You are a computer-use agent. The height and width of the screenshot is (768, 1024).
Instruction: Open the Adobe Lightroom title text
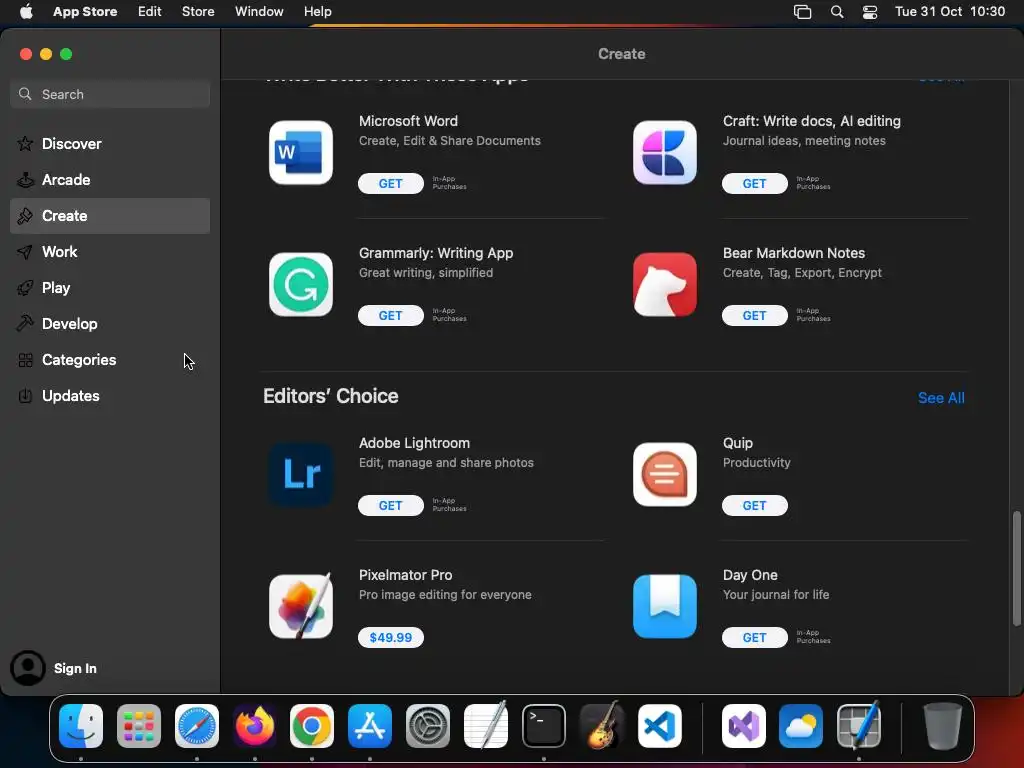414,443
